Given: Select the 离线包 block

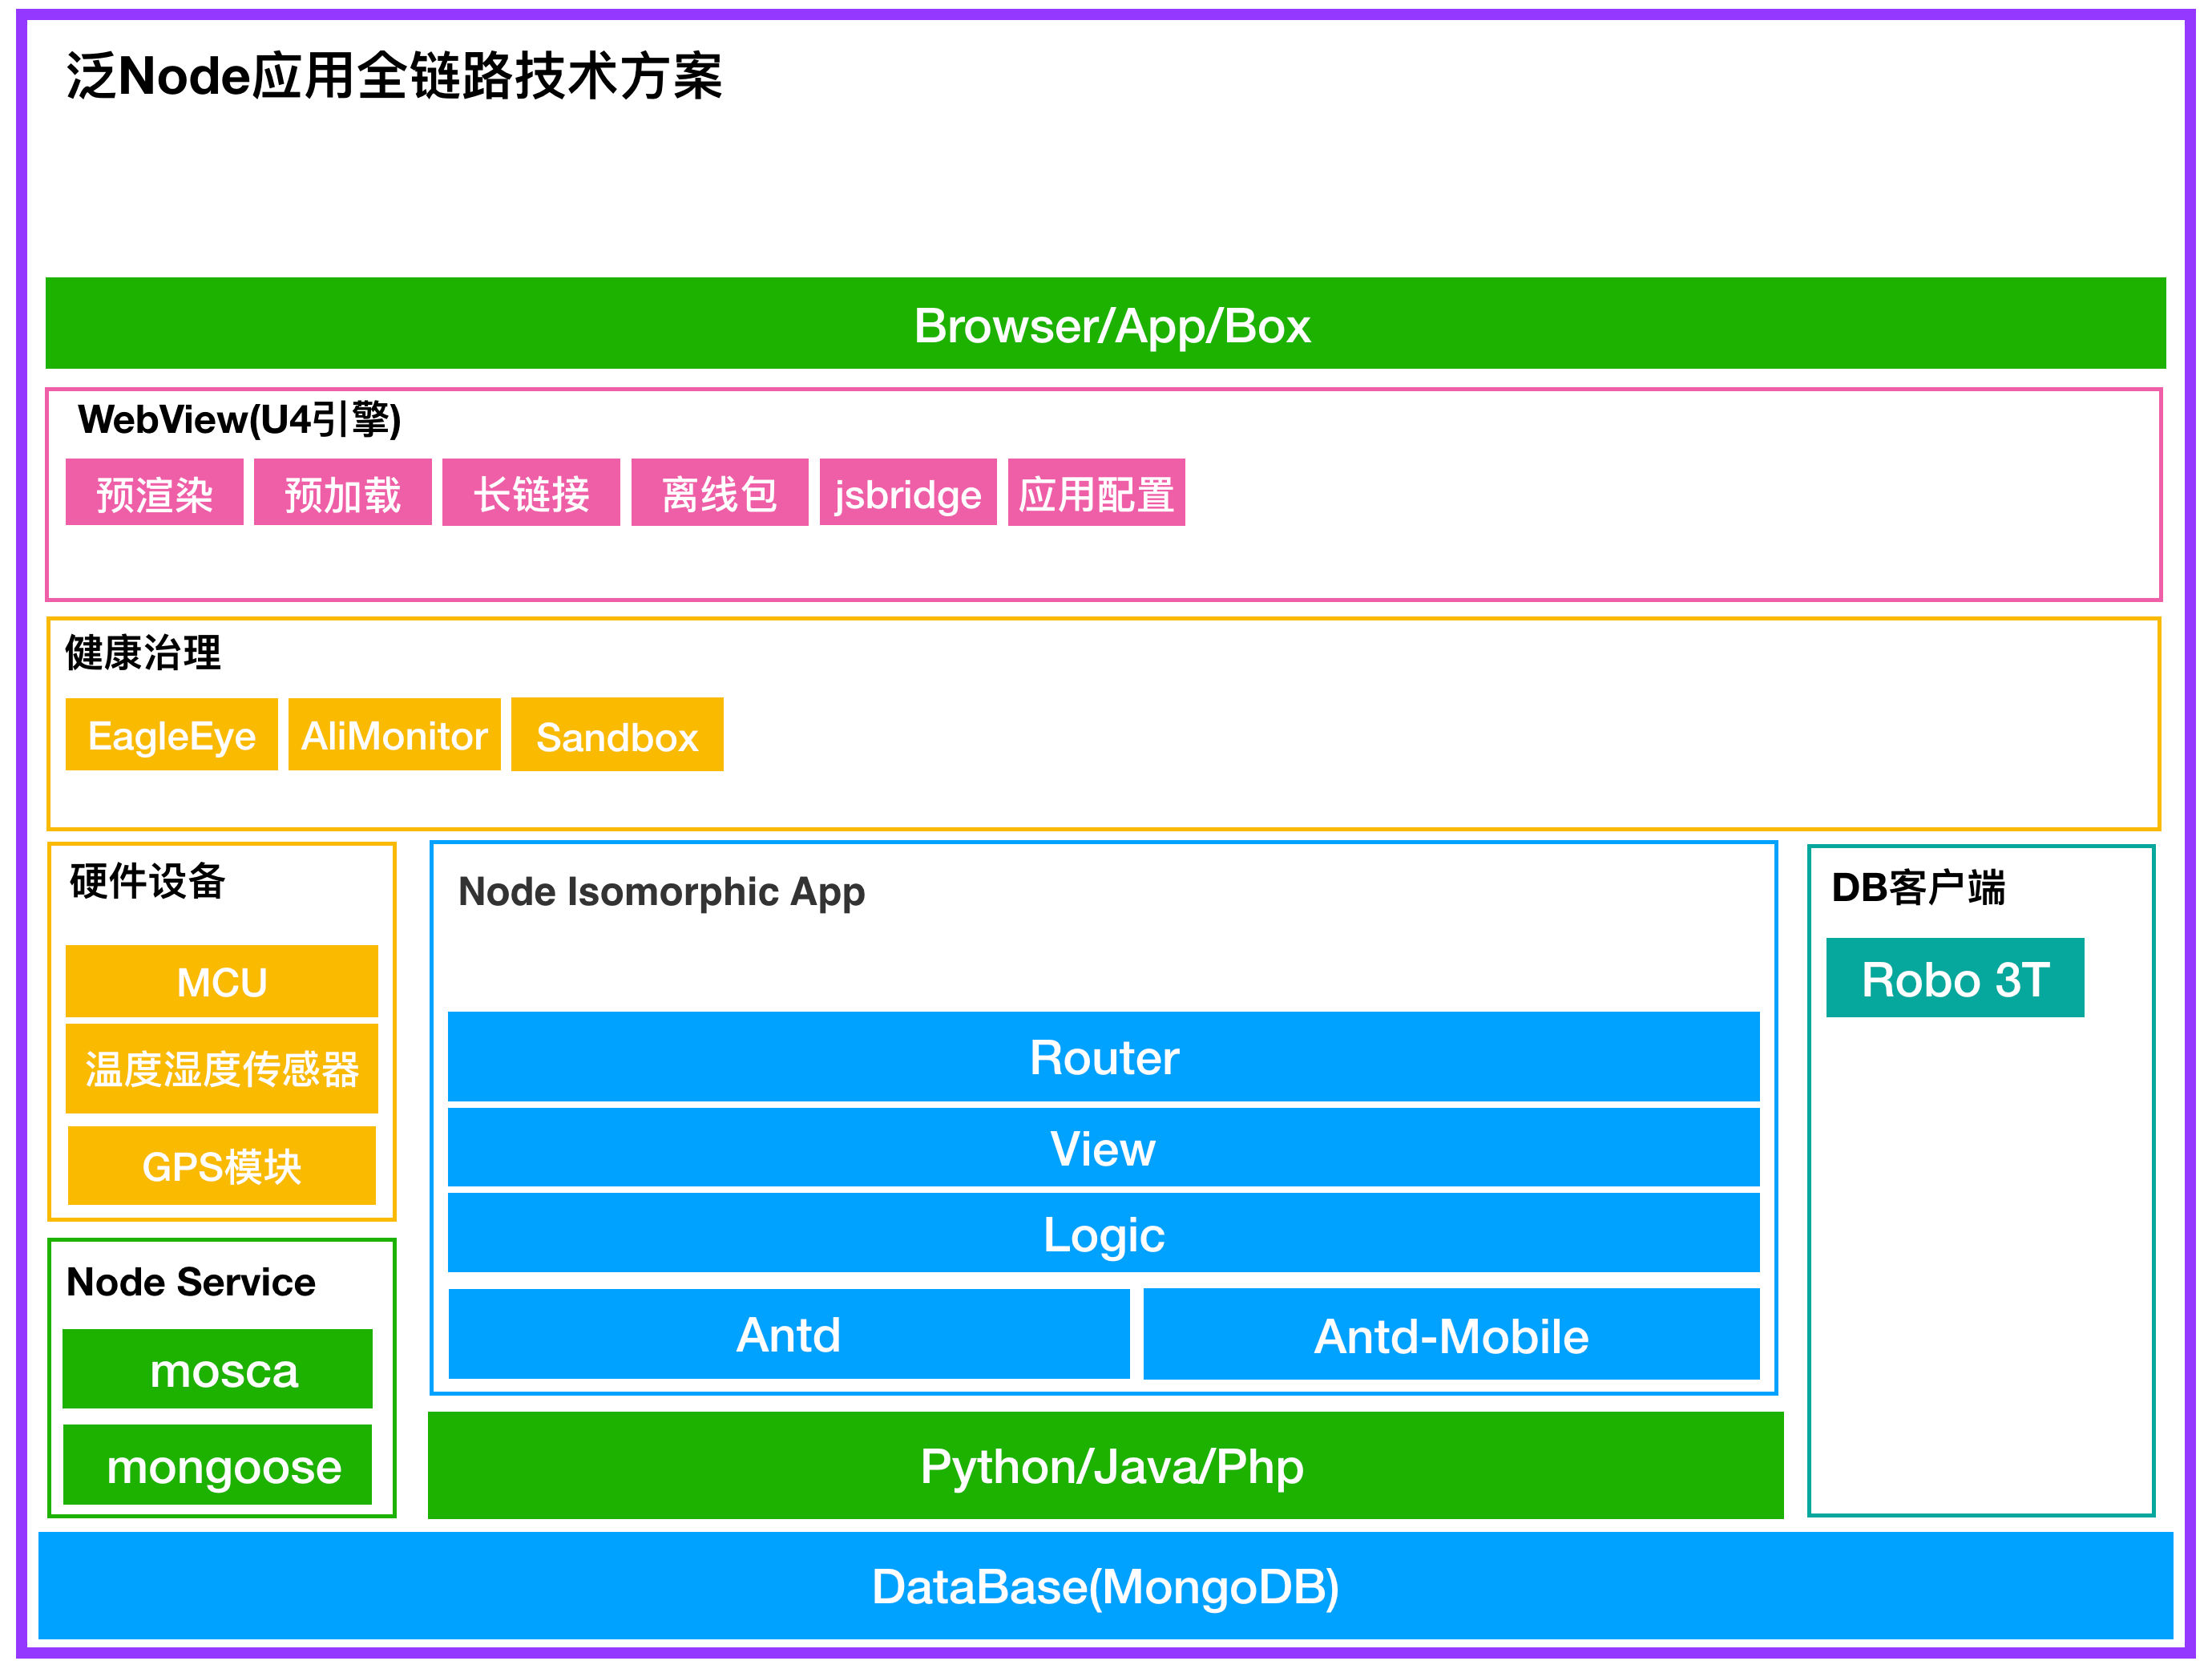Looking at the screenshot, I should click(x=719, y=492).
